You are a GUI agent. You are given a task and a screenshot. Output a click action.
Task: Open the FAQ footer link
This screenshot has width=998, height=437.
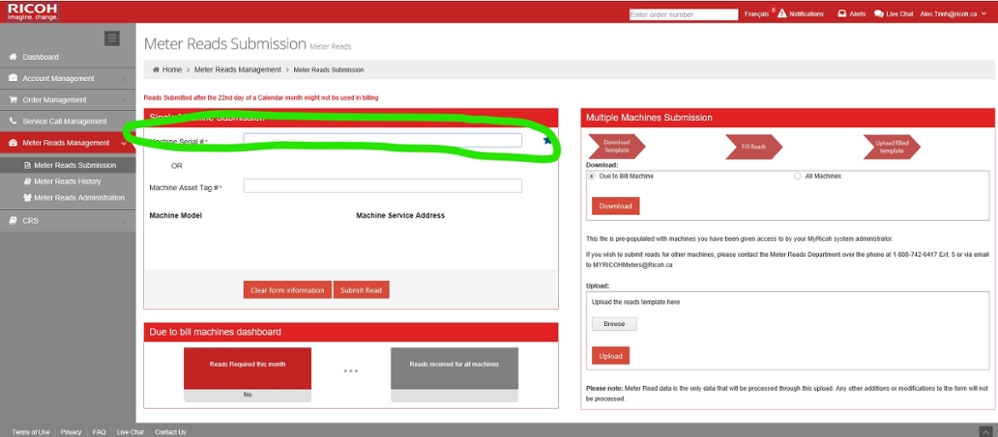(99, 432)
